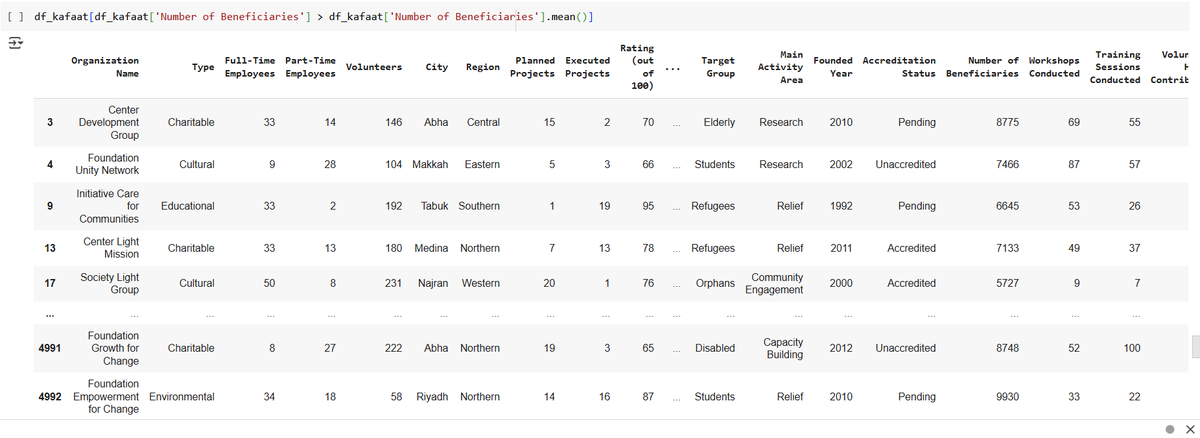The height and width of the screenshot is (438, 1200).
Task: Click the 'Executed Projects' column header
Action: click(587, 67)
